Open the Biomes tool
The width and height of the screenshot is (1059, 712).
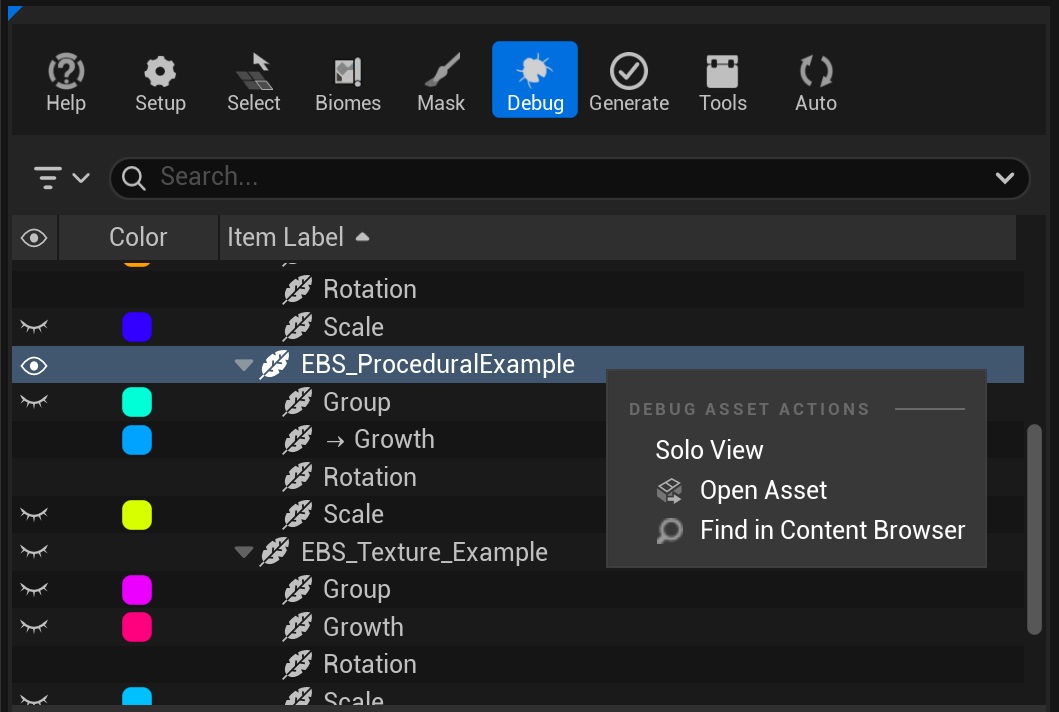pos(348,82)
